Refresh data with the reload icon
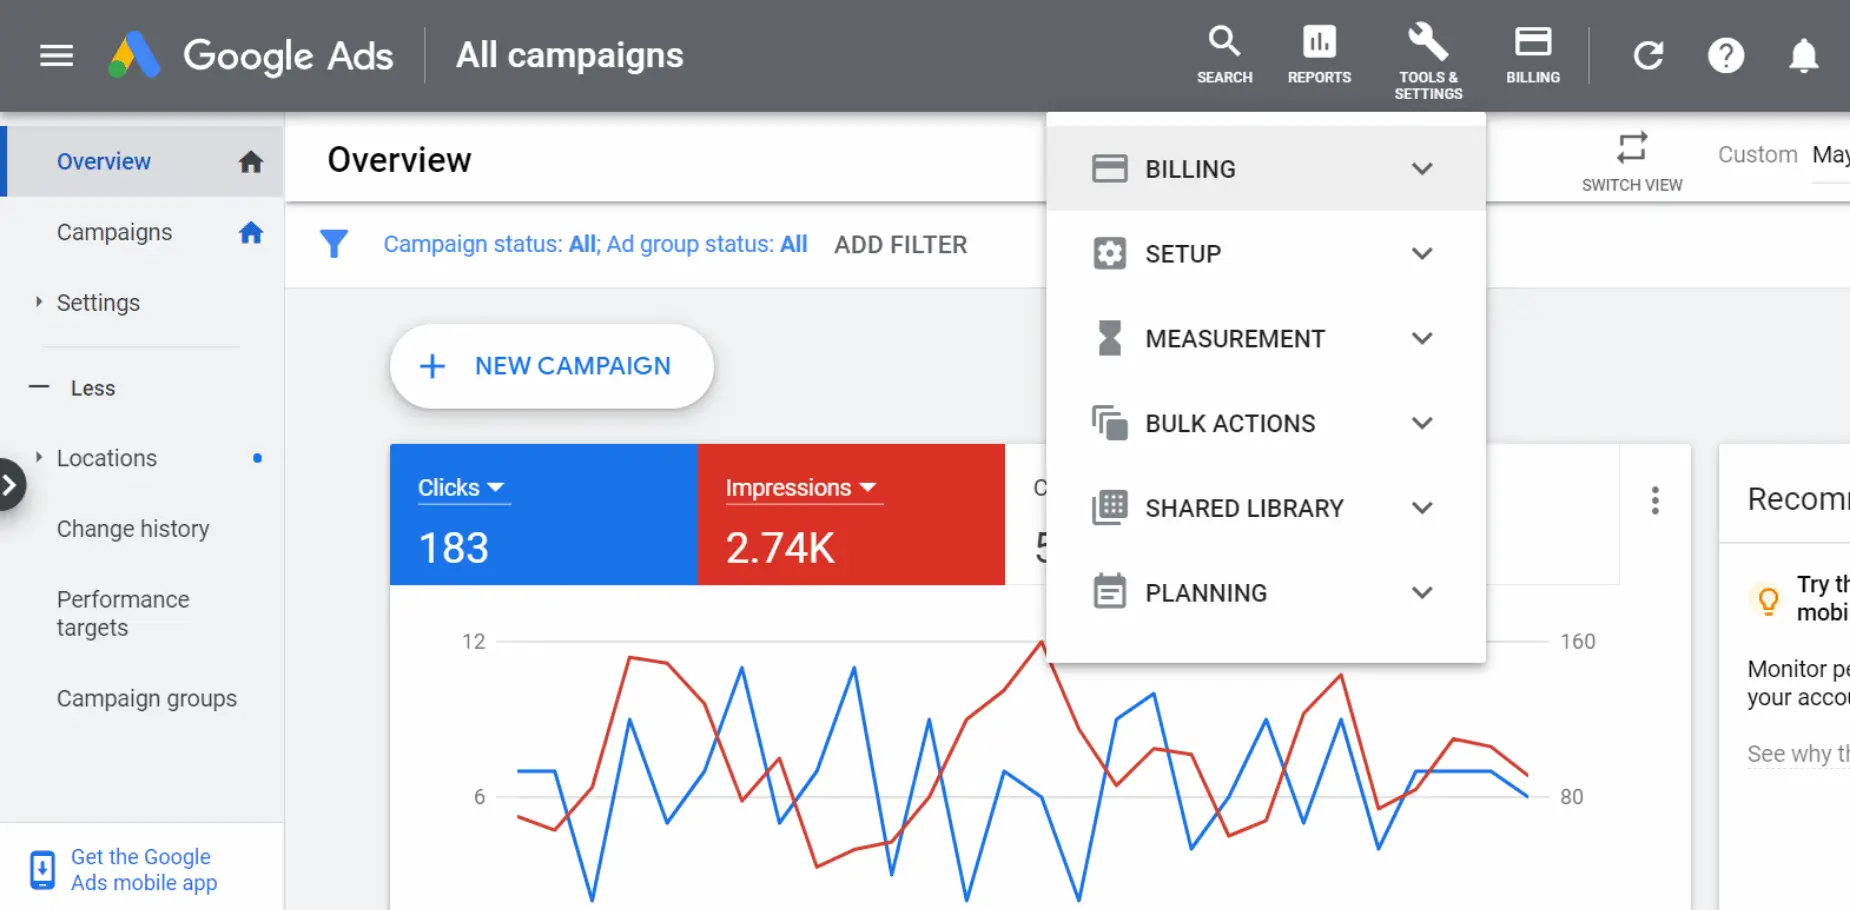The height and width of the screenshot is (910, 1850). click(1648, 55)
